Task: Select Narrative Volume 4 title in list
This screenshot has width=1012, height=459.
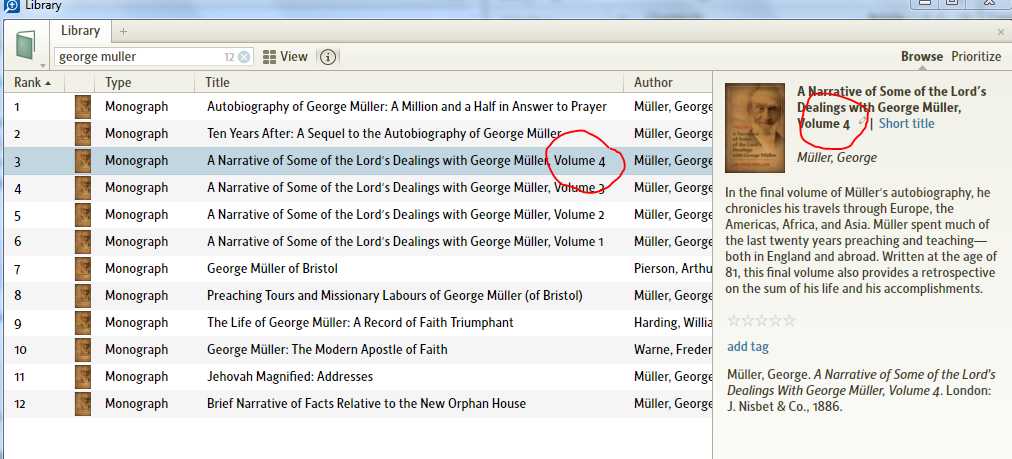Action: click(x=406, y=161)
